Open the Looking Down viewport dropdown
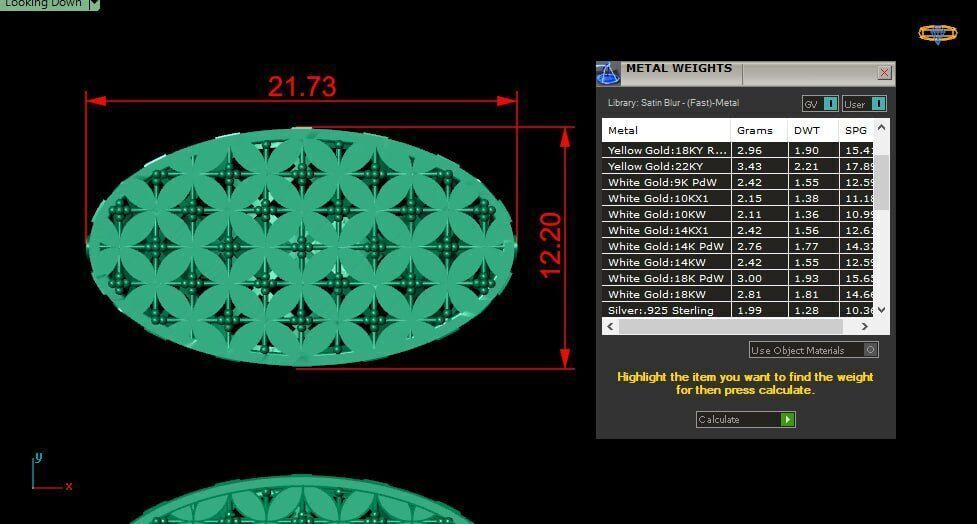The width and height of the screenshot is (977, 524). point(94,4)
